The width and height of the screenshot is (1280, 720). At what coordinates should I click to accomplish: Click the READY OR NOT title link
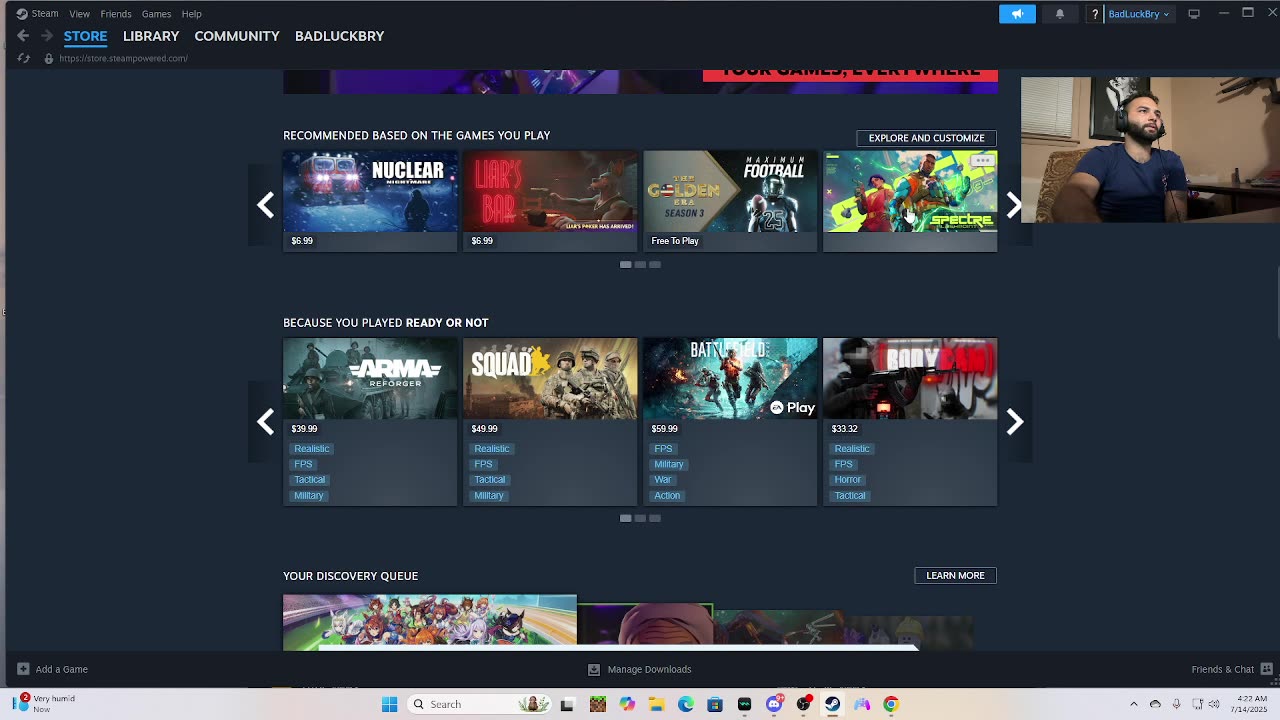point(447,323)
